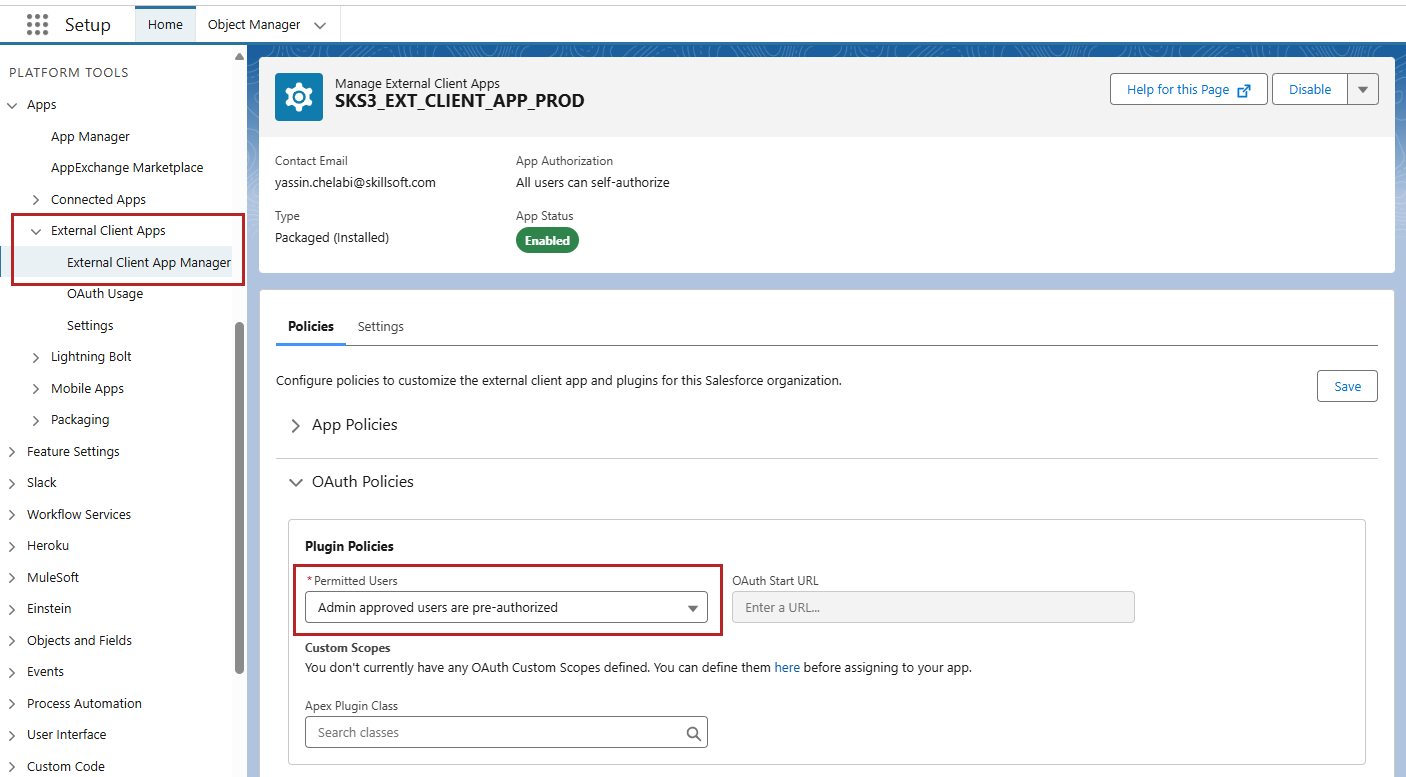Collapse the Apps tree node
This screenshot has width=1406, height=777.
click(12, 105)
